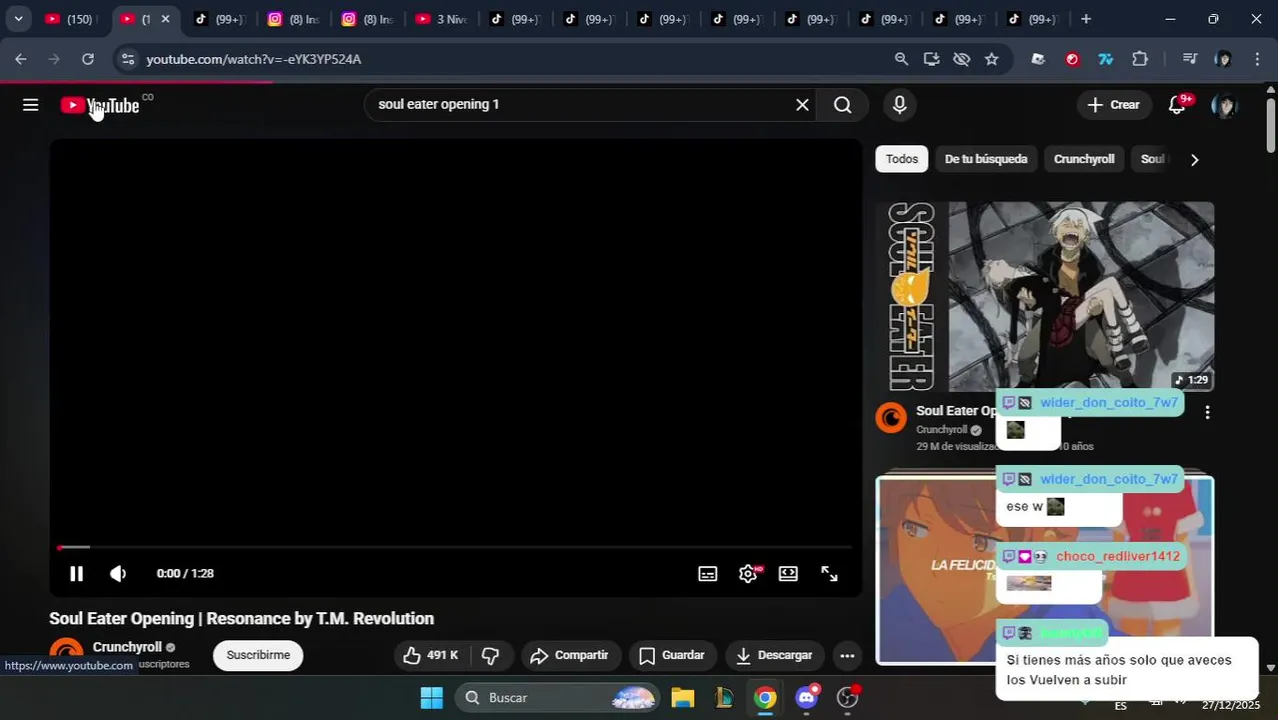Open the YouTube hamburger guide menu

tap(31, 105)
